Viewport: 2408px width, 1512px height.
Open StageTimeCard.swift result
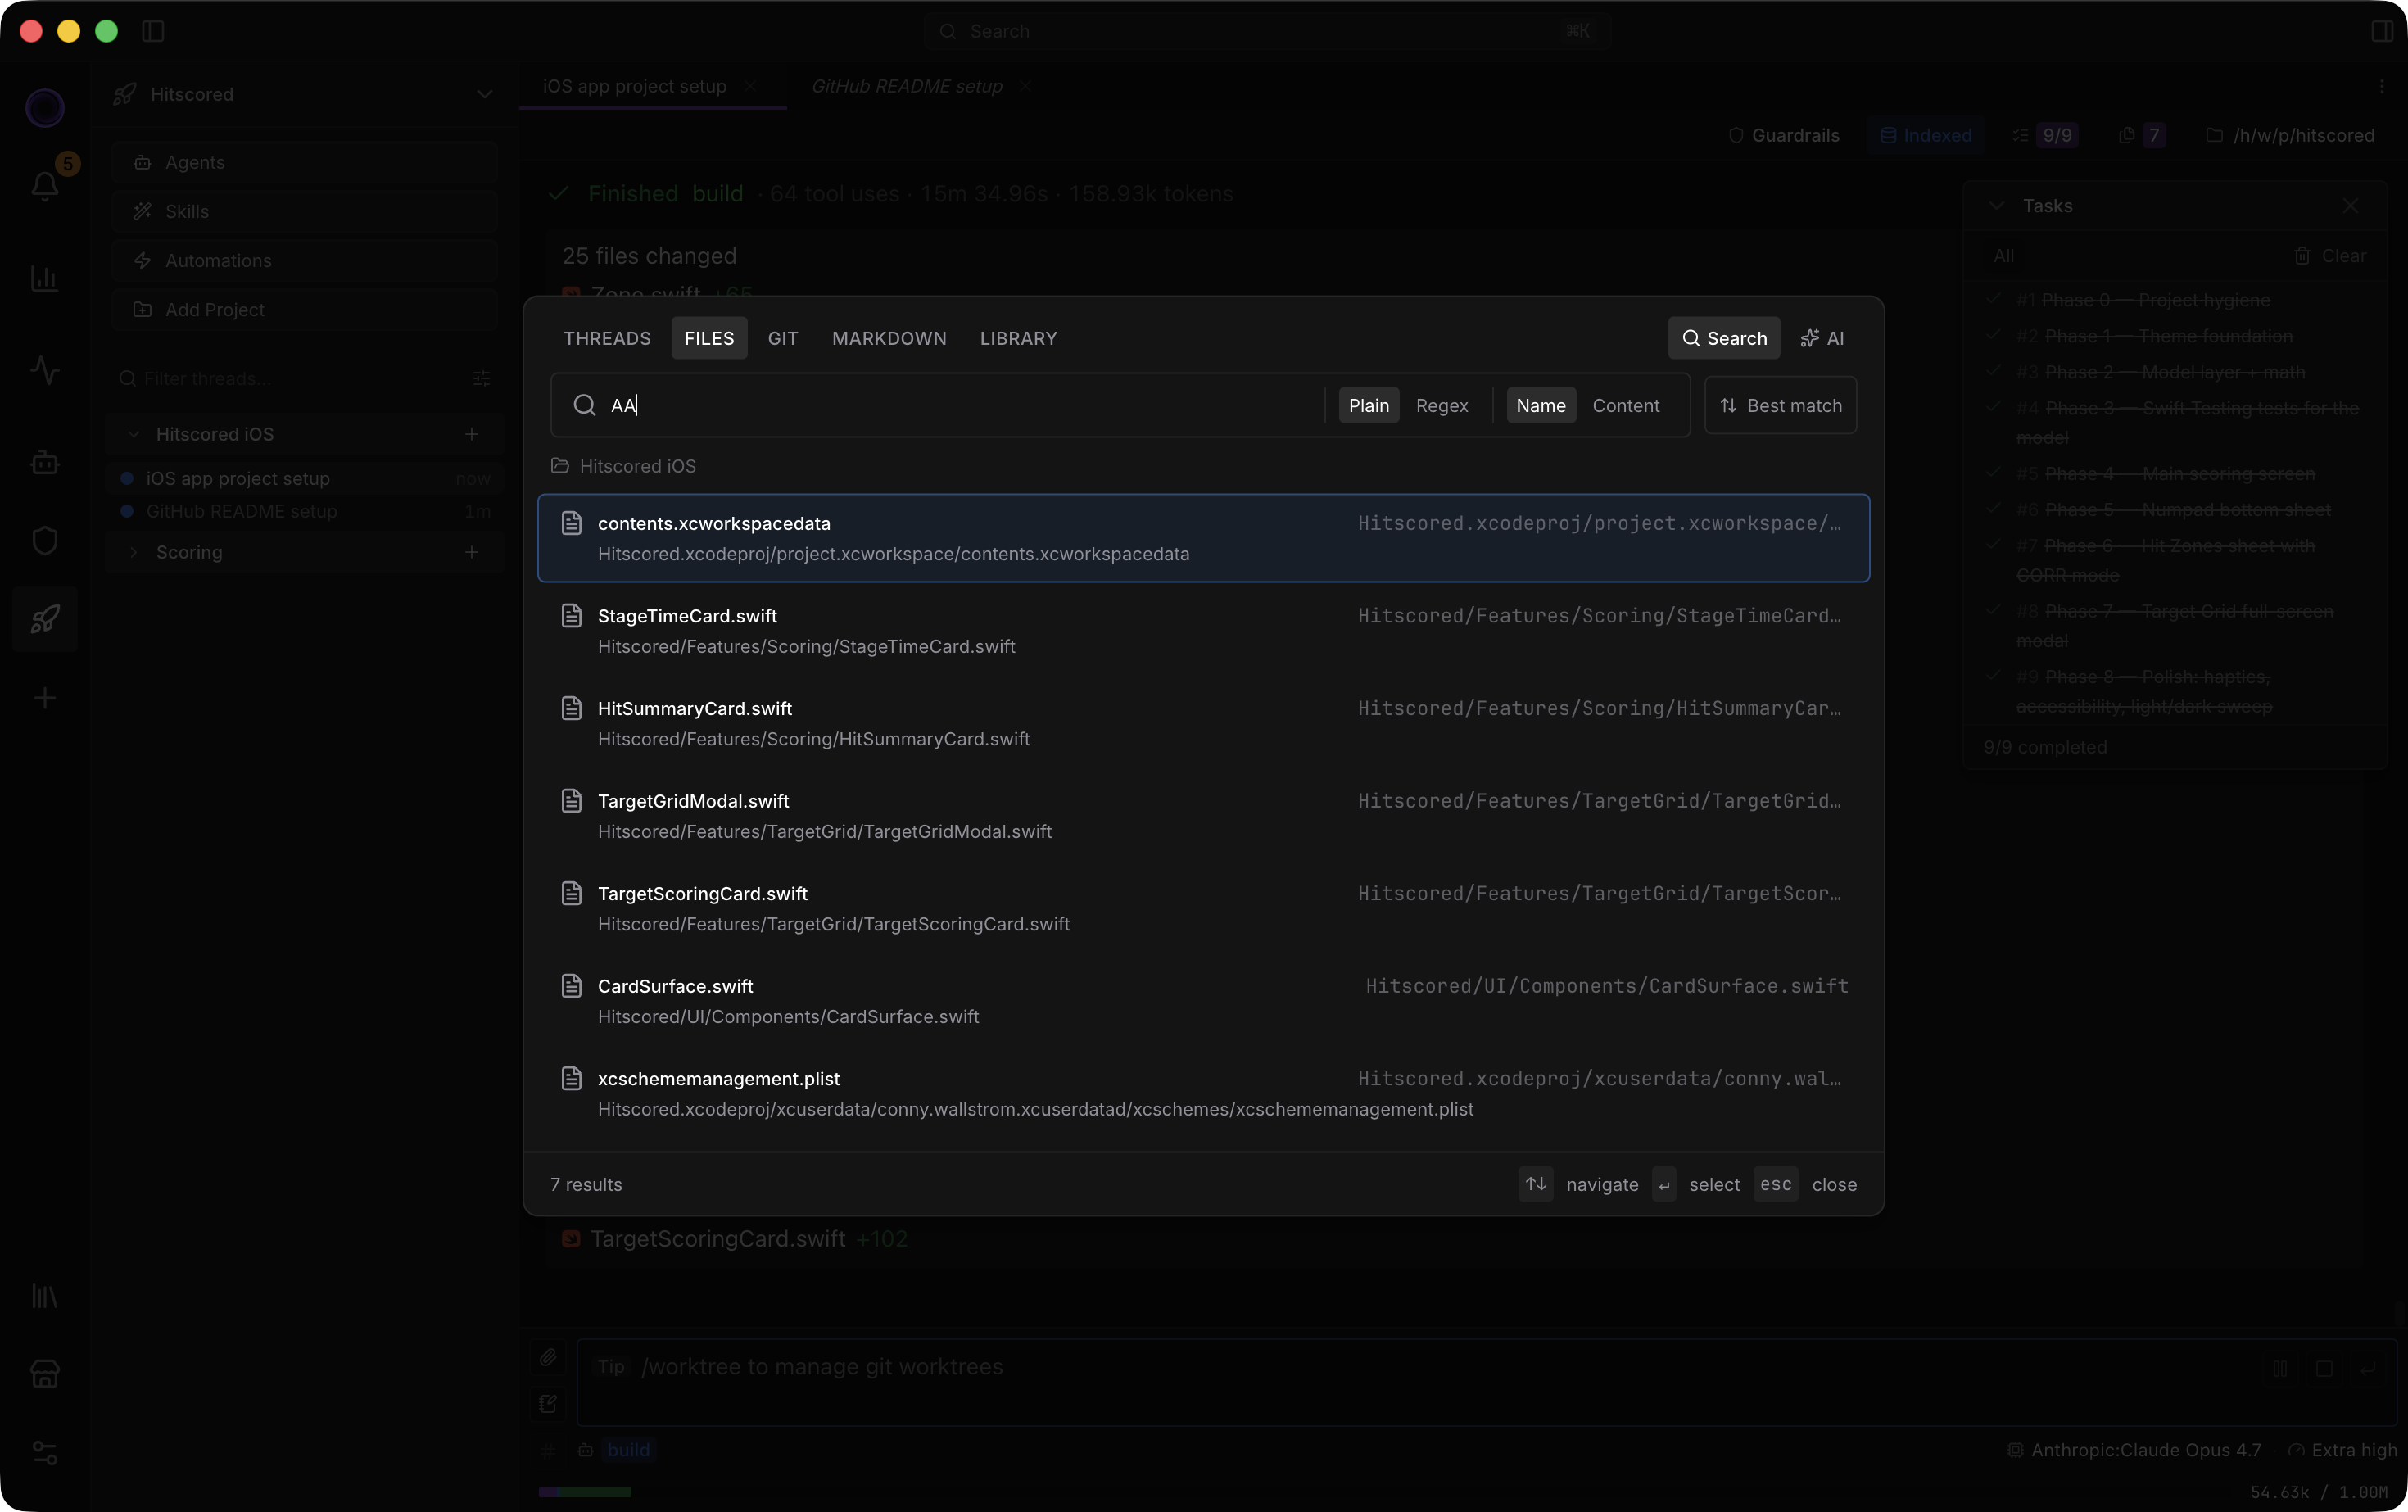pos(1204,631)
